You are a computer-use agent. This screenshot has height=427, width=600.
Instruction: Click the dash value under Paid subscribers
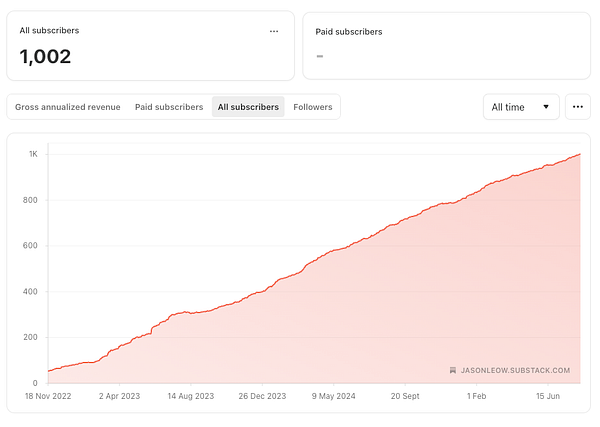click(320, 56)
